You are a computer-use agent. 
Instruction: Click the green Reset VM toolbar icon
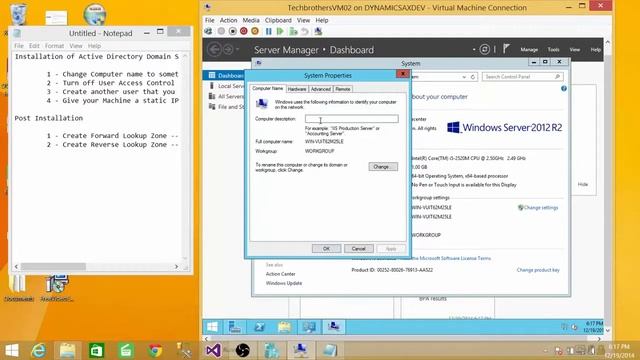pos(280,31)
